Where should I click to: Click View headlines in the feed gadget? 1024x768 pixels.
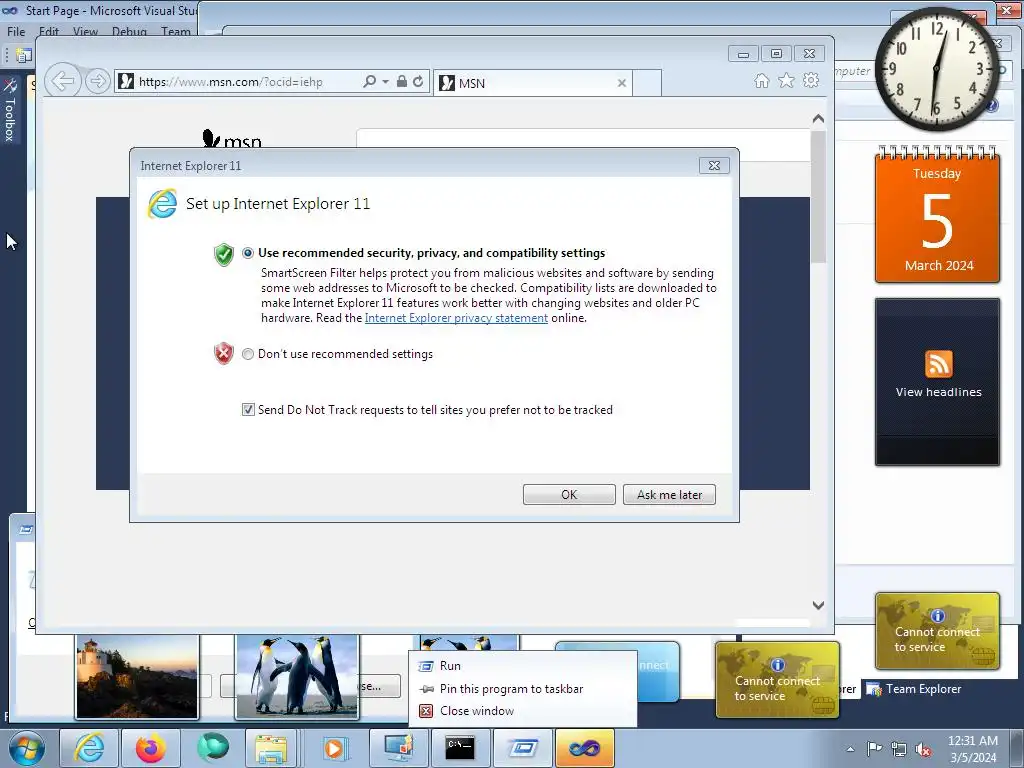(x=938, y=392)
